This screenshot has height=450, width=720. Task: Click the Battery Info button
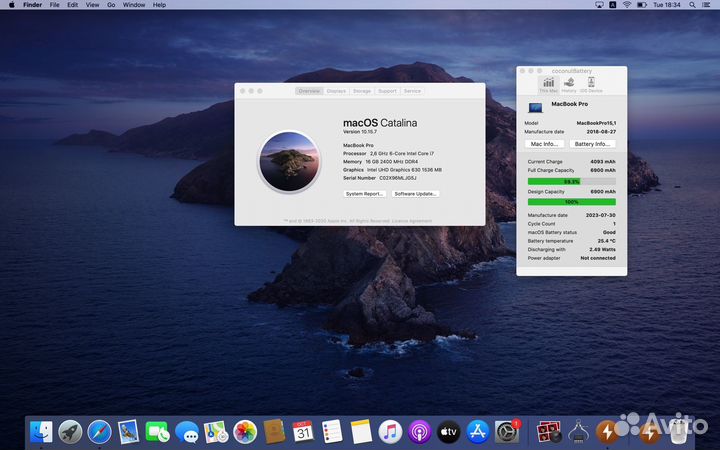592,144
